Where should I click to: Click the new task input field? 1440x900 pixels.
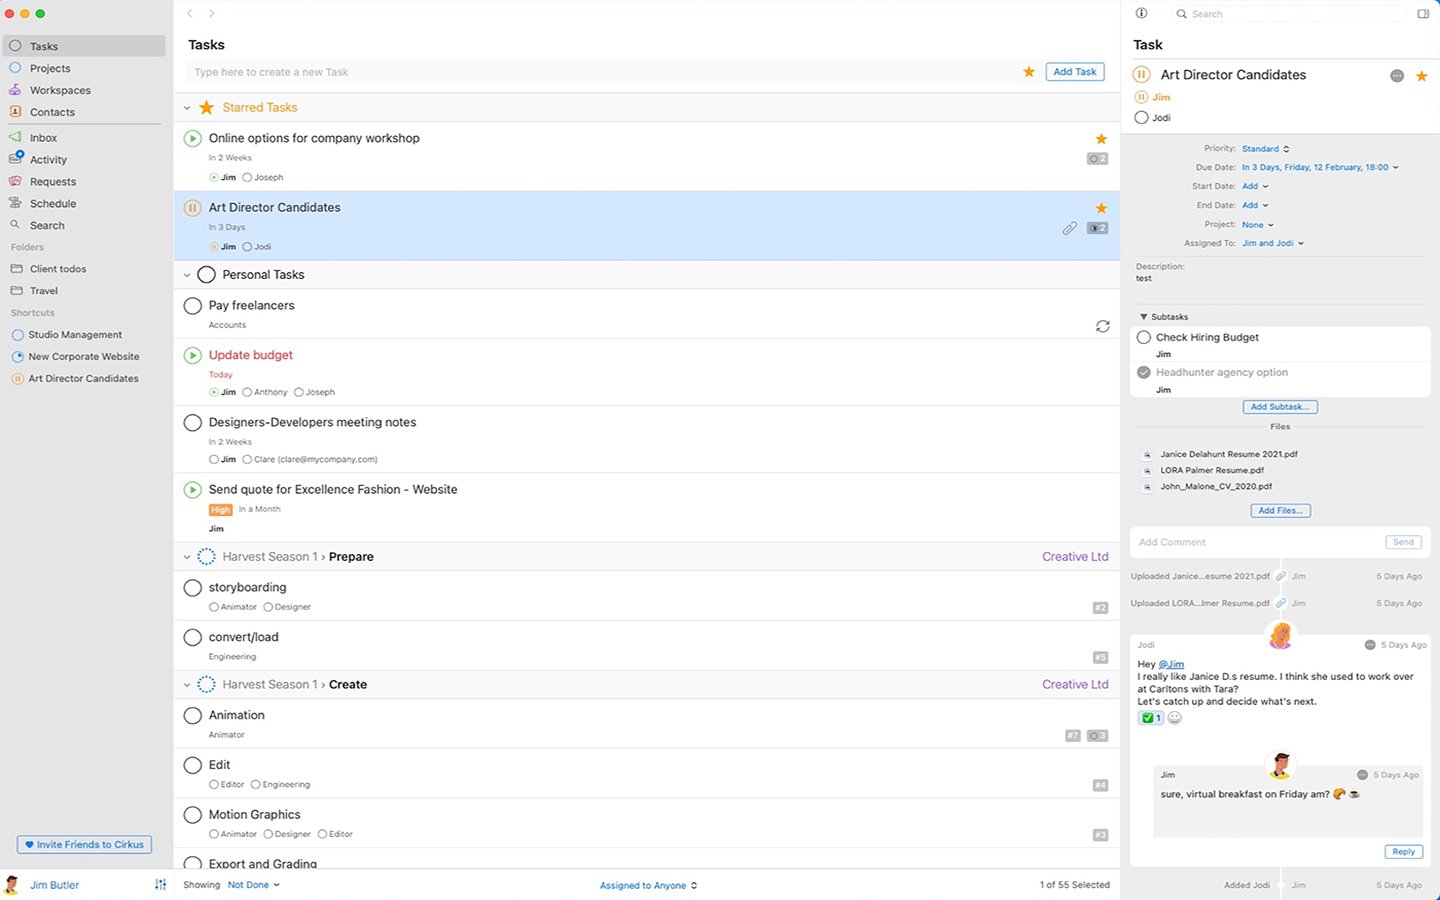(500, 71)
